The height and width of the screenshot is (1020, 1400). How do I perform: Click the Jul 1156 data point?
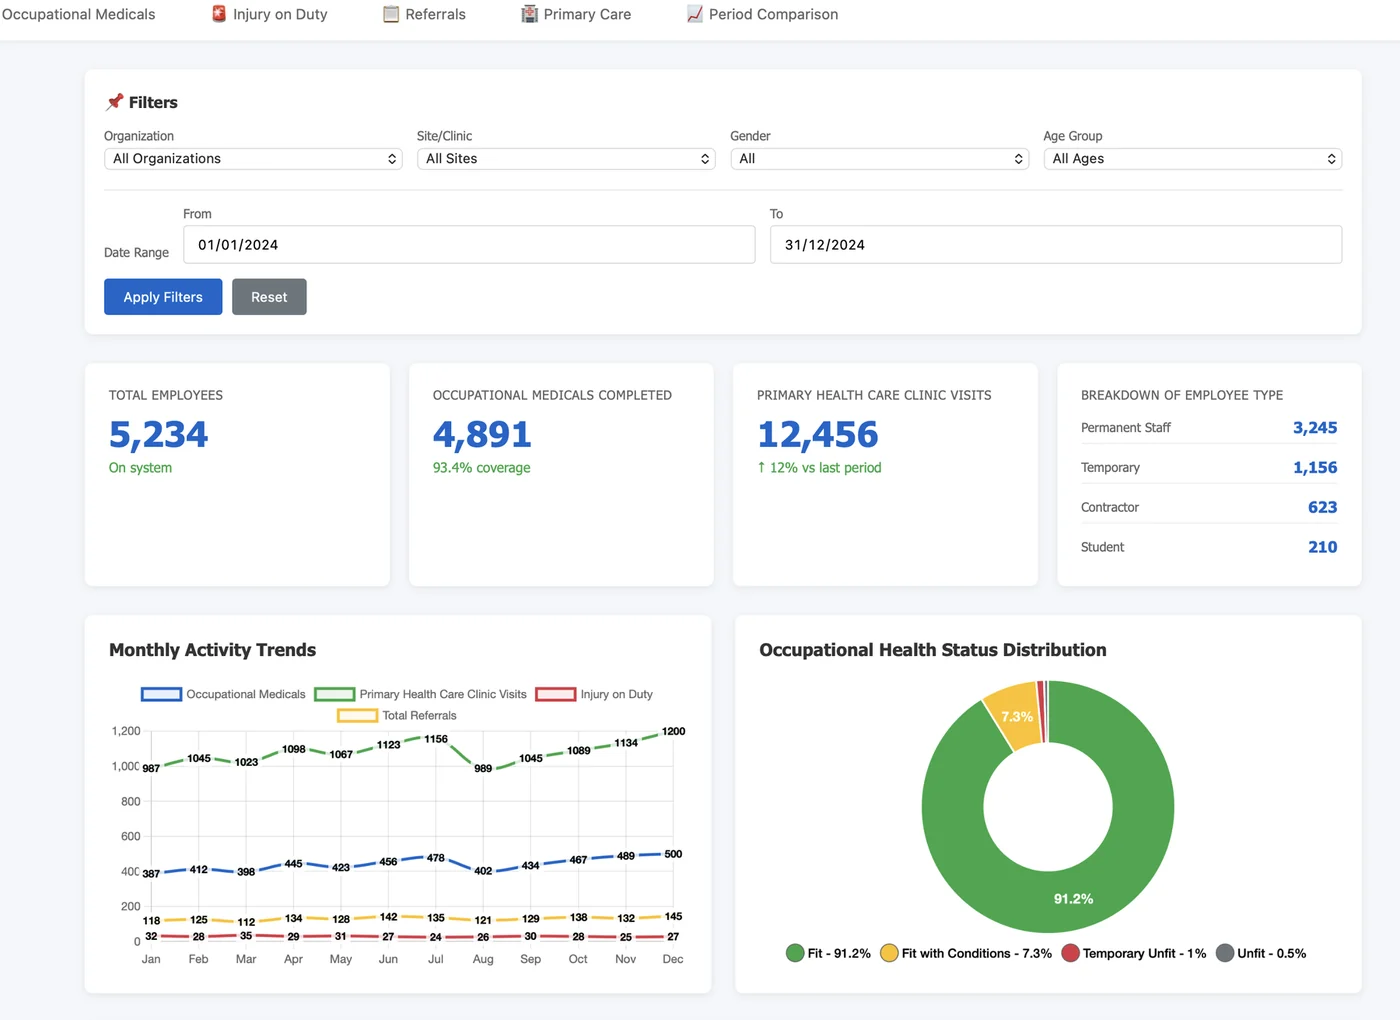click(x=436, y=739)
